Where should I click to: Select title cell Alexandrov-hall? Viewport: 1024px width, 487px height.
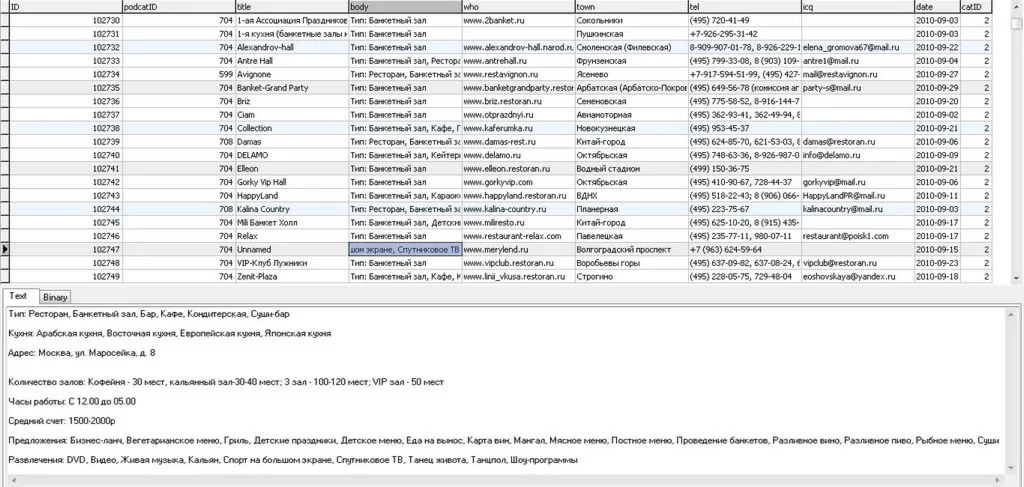(291, 48)
